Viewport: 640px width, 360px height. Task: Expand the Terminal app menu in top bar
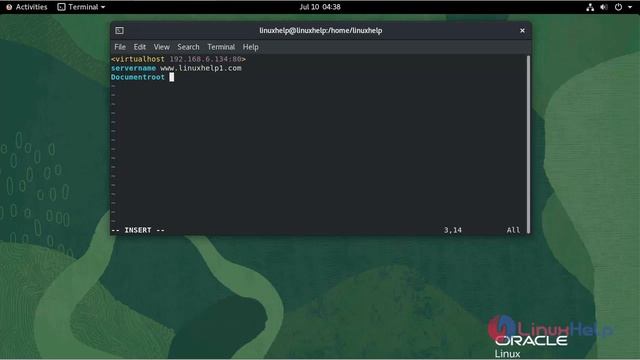point(81,7)
